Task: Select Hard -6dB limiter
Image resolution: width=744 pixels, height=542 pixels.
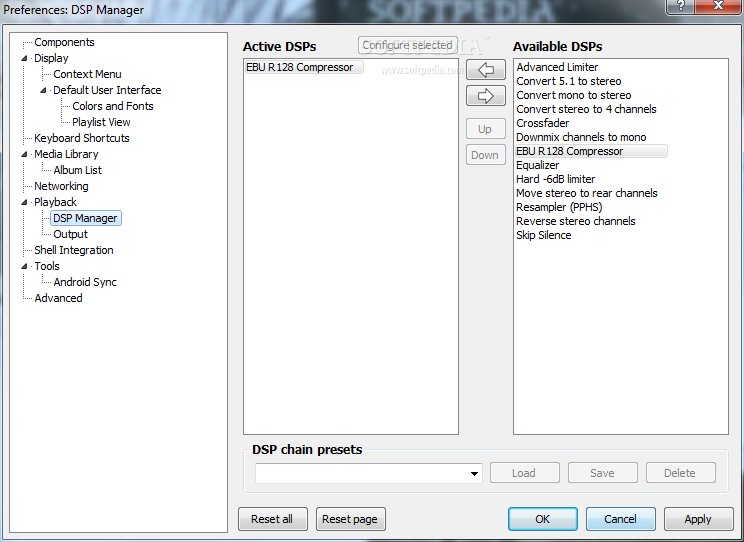Action: (555, 179)
